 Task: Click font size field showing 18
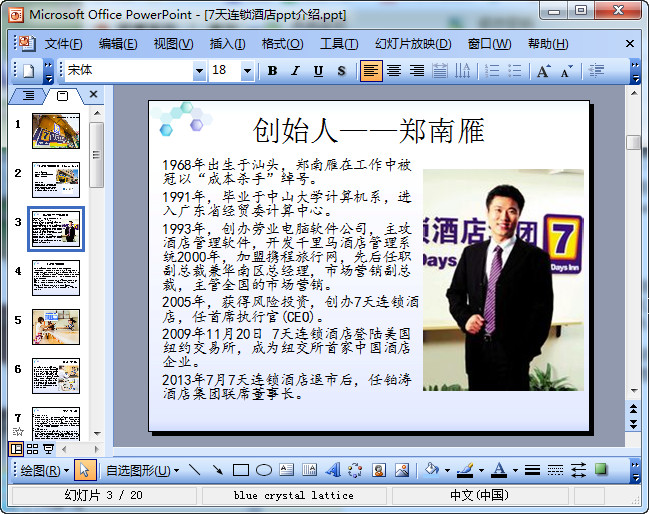(x=225, y=70)
